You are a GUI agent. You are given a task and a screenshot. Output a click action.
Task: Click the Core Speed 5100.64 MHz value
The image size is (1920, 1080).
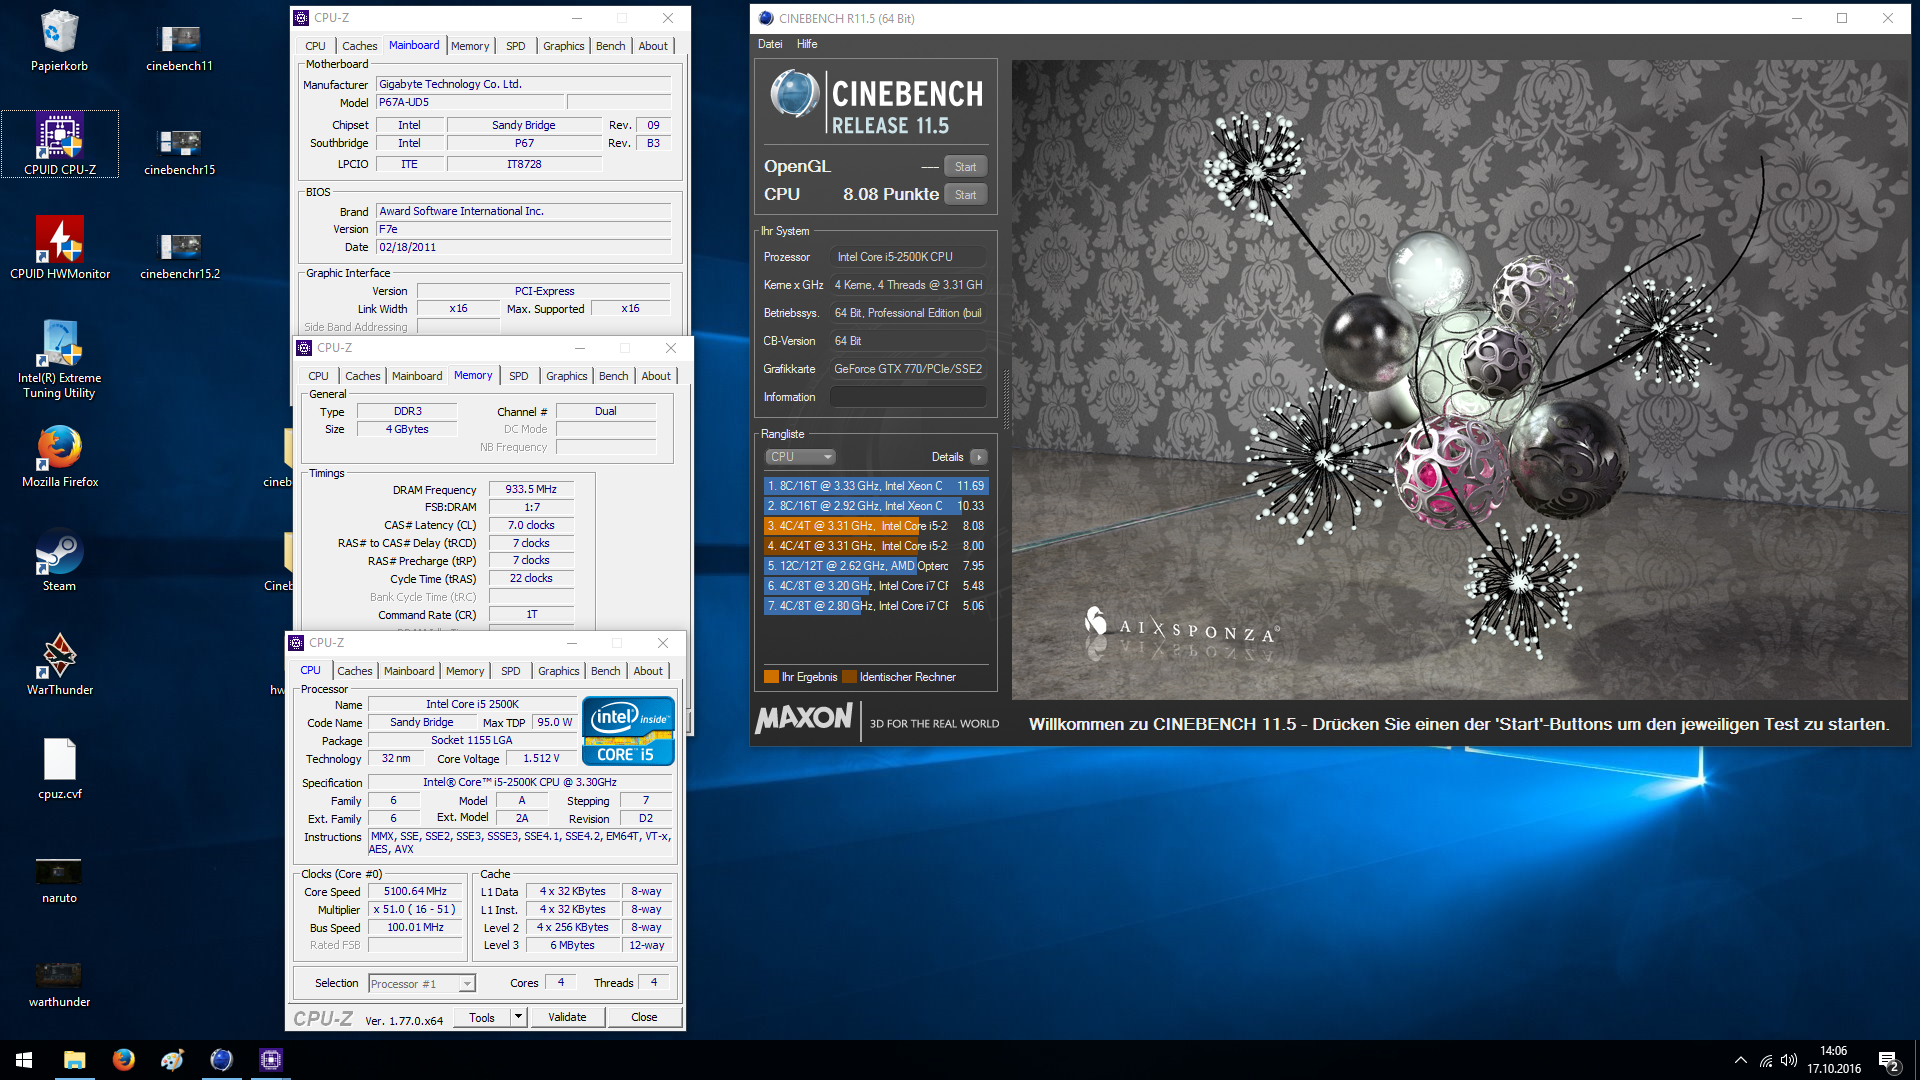(415, 892)
